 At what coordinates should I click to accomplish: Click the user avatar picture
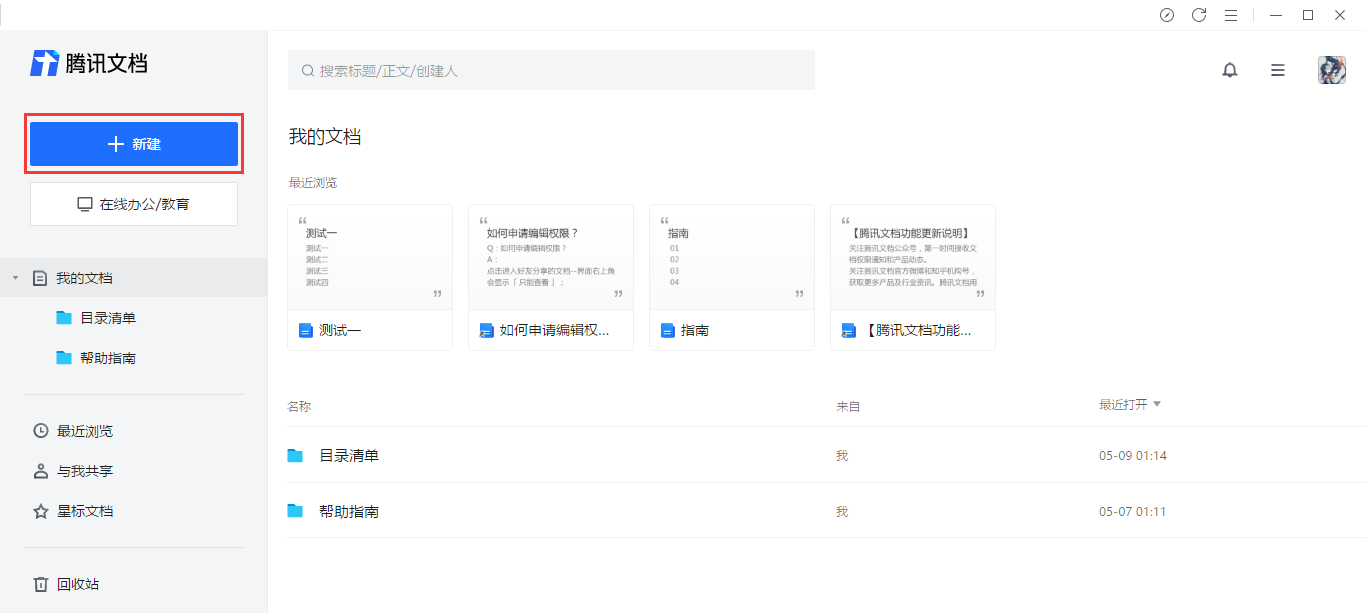pyautogui.click(x=1332, y=70)
